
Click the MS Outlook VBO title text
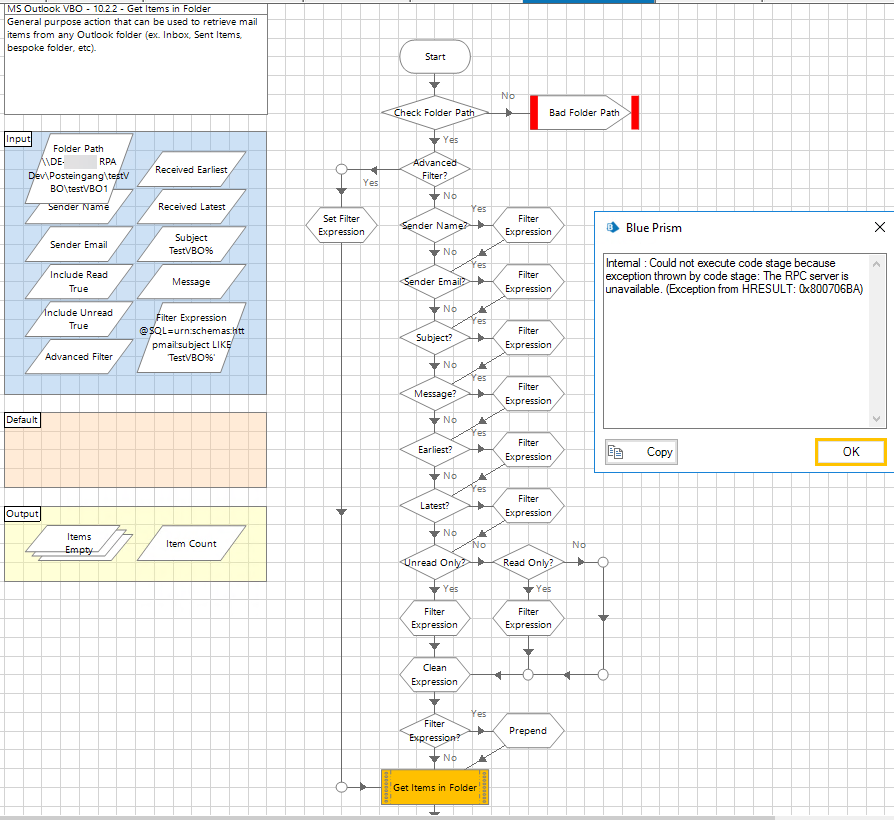tap(109, 9)
